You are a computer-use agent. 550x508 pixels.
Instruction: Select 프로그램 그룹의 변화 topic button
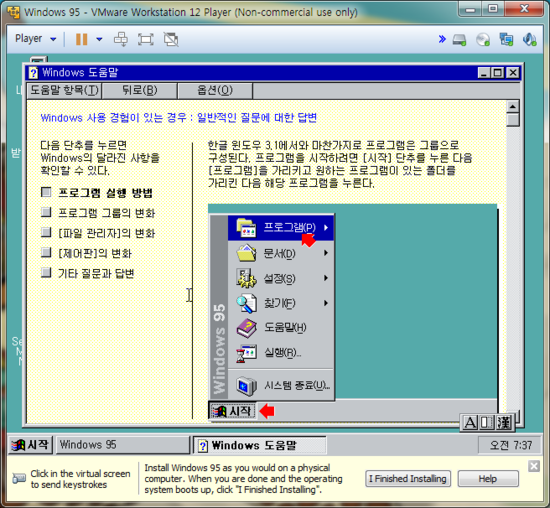[x=46, y=212]
